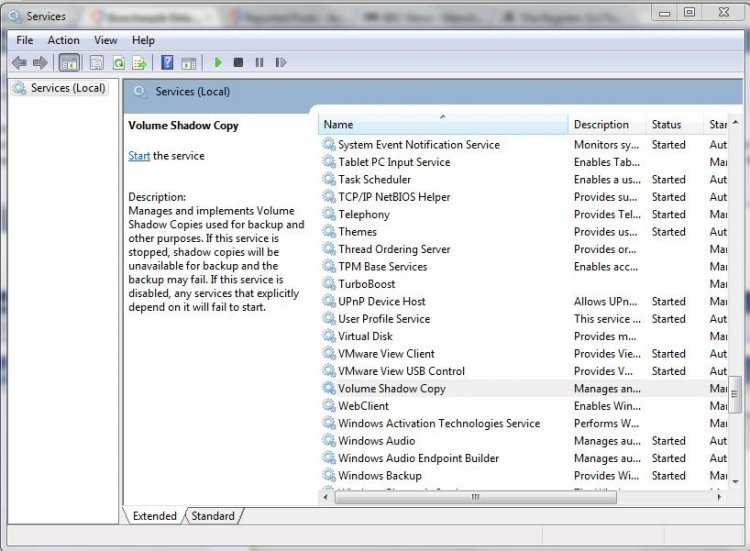Screen dimensions: 750x551
Task: Select the TCP/IP NetBIOS Helper service
Action: click(524, 197)
